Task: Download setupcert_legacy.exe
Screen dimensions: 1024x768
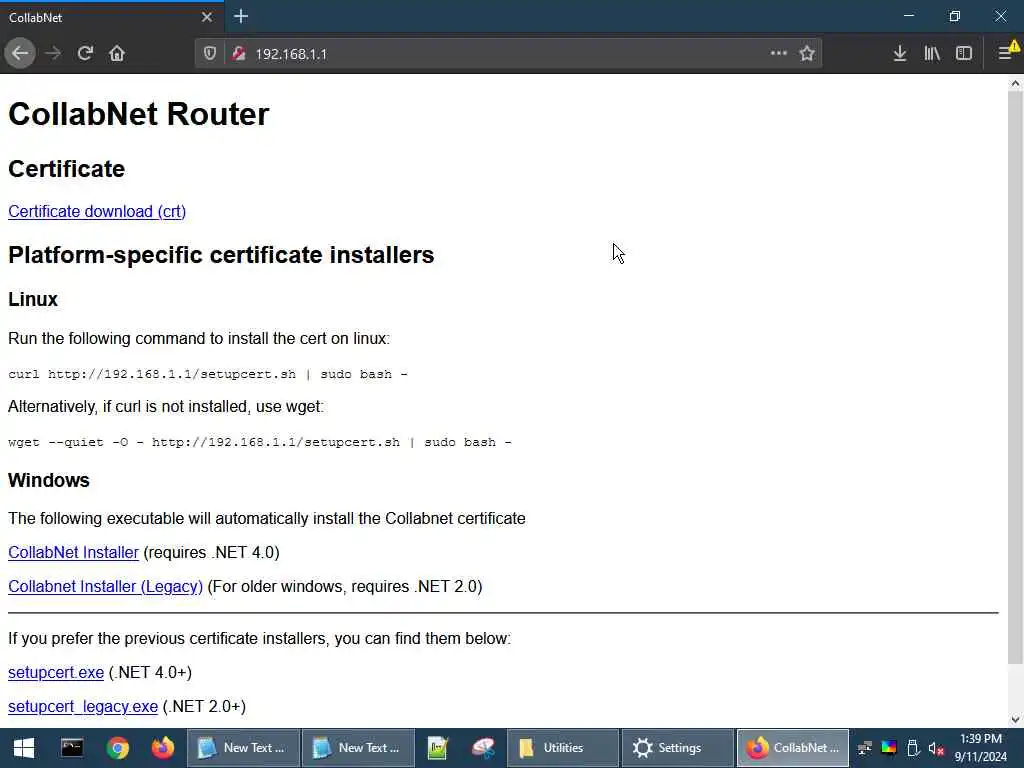Action: coord(83,707)
